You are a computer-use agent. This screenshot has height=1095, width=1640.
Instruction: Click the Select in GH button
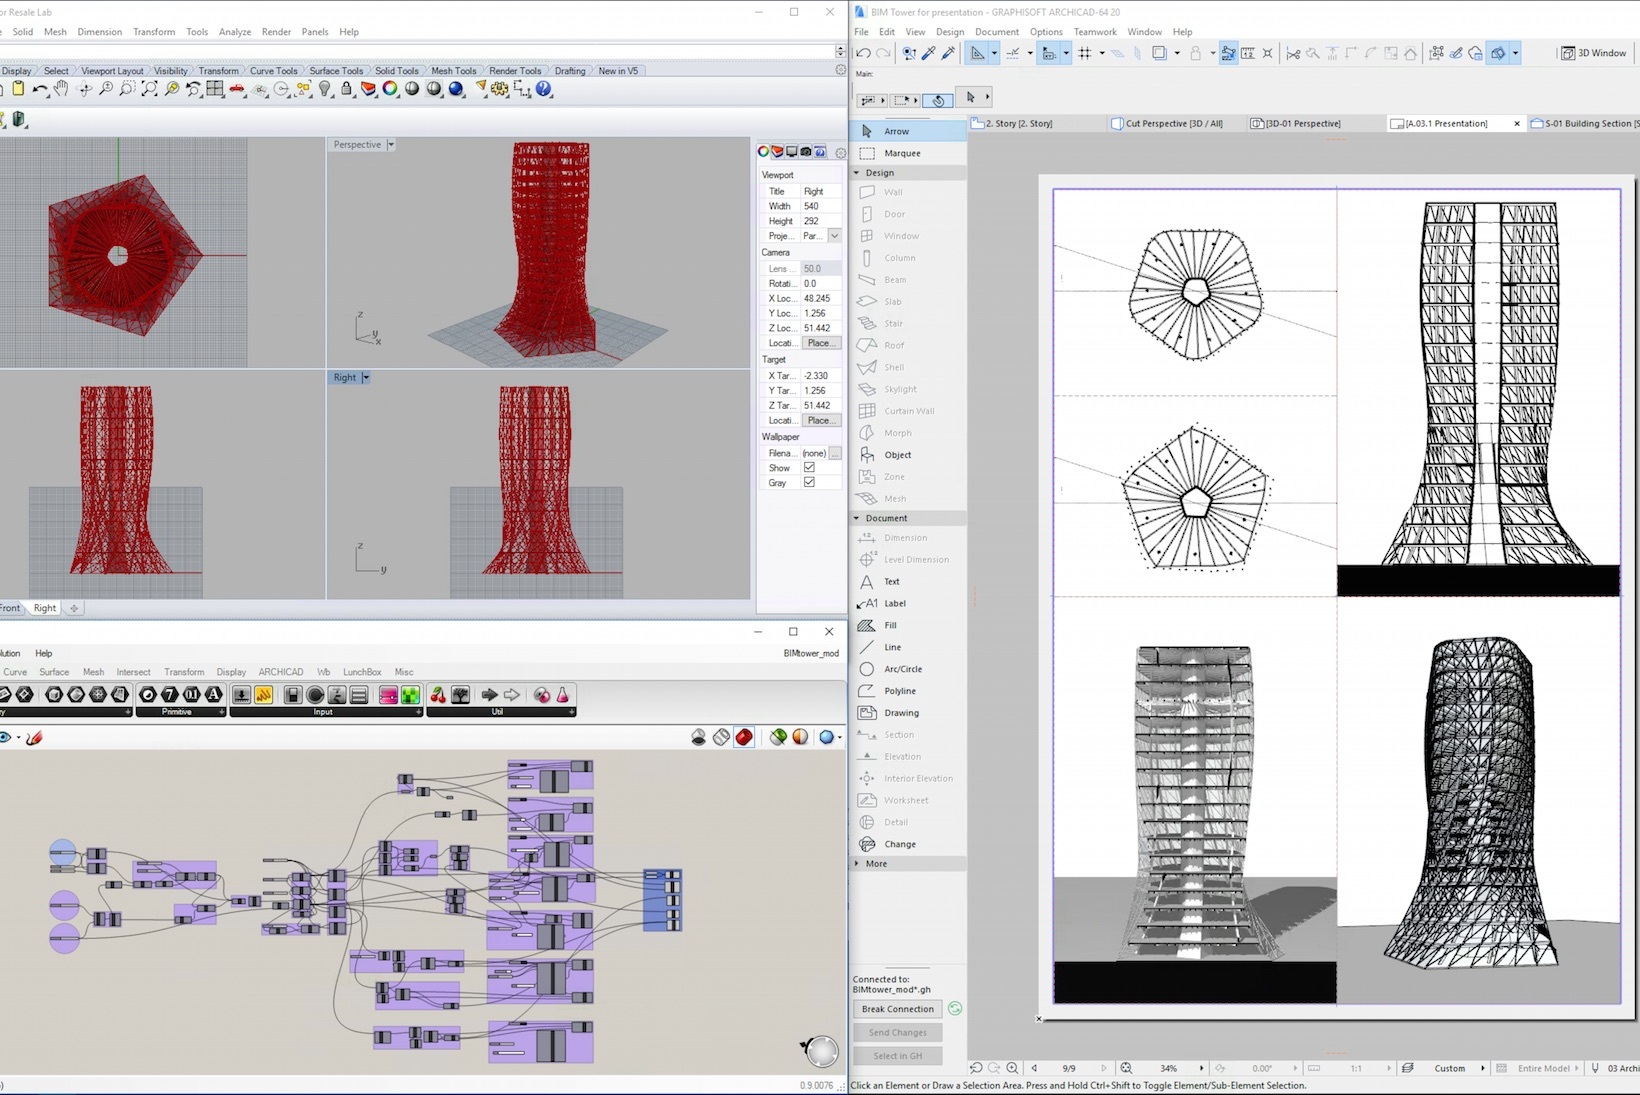898,1055
